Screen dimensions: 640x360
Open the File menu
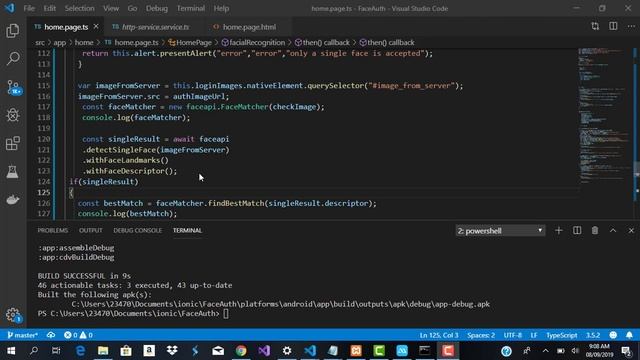[29, 8]
